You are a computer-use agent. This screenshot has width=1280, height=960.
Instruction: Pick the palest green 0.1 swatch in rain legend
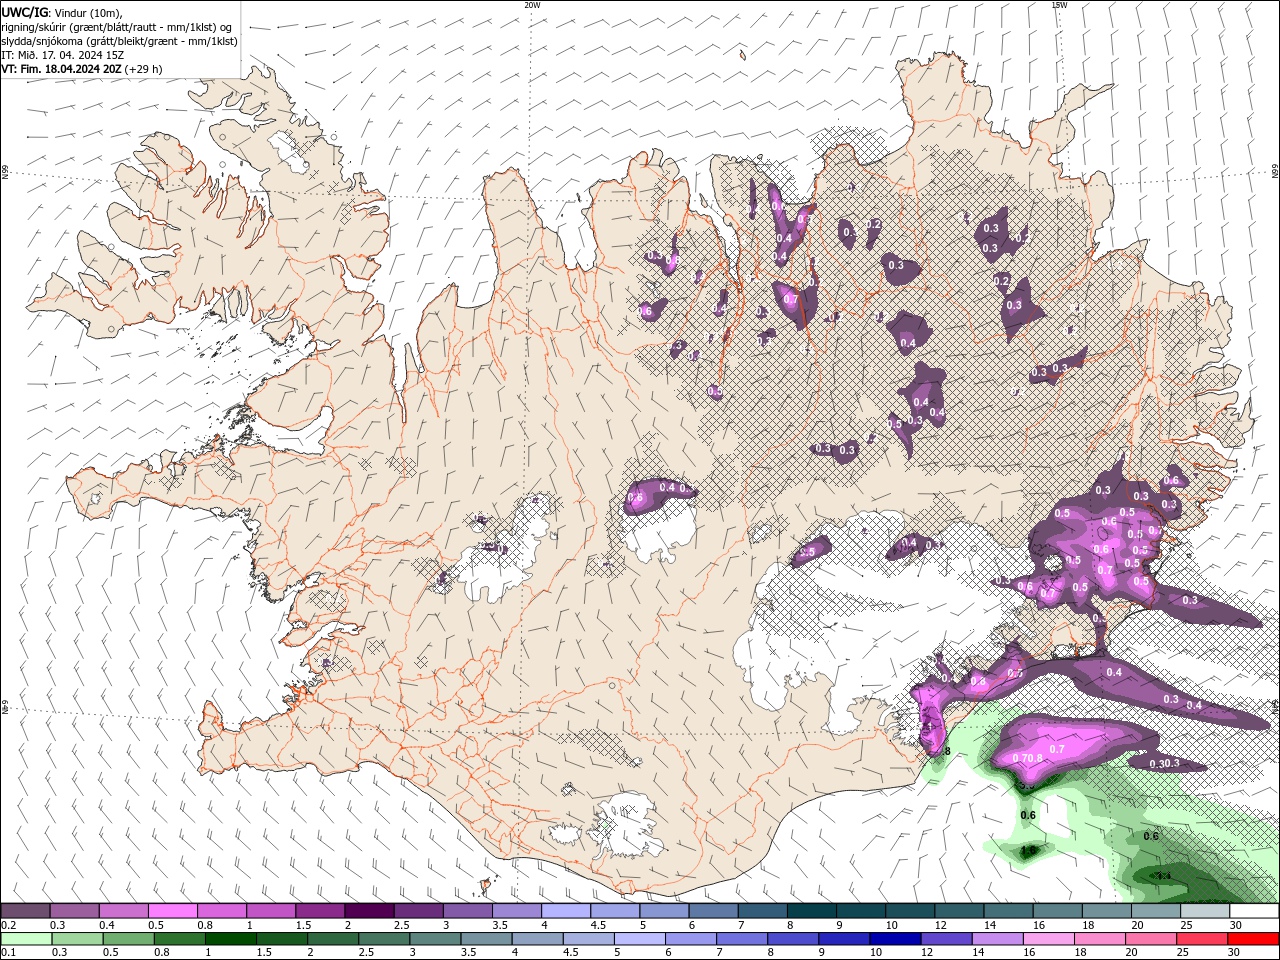[25, 939]
